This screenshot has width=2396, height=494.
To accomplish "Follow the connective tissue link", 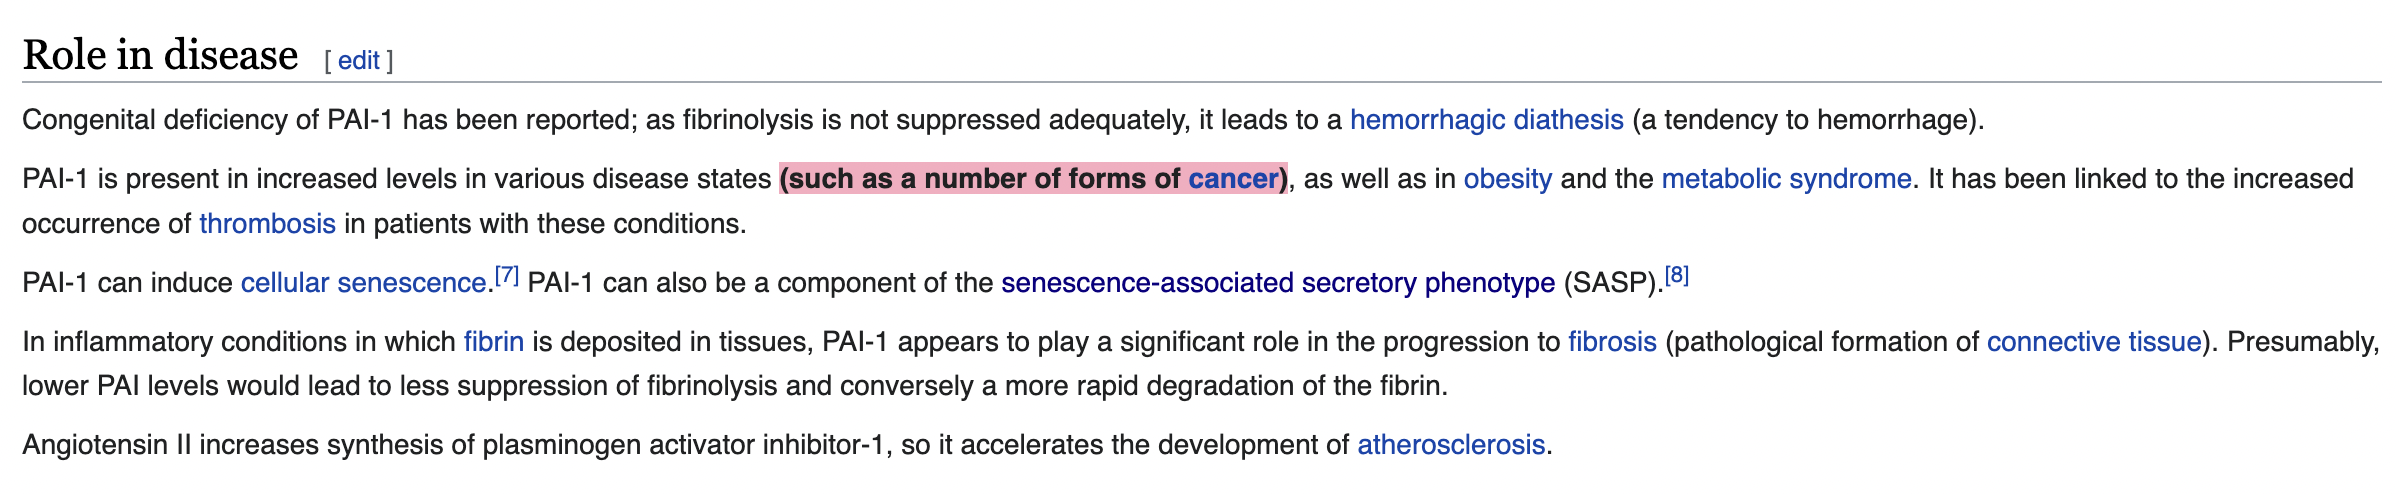I will point(2093,342).
